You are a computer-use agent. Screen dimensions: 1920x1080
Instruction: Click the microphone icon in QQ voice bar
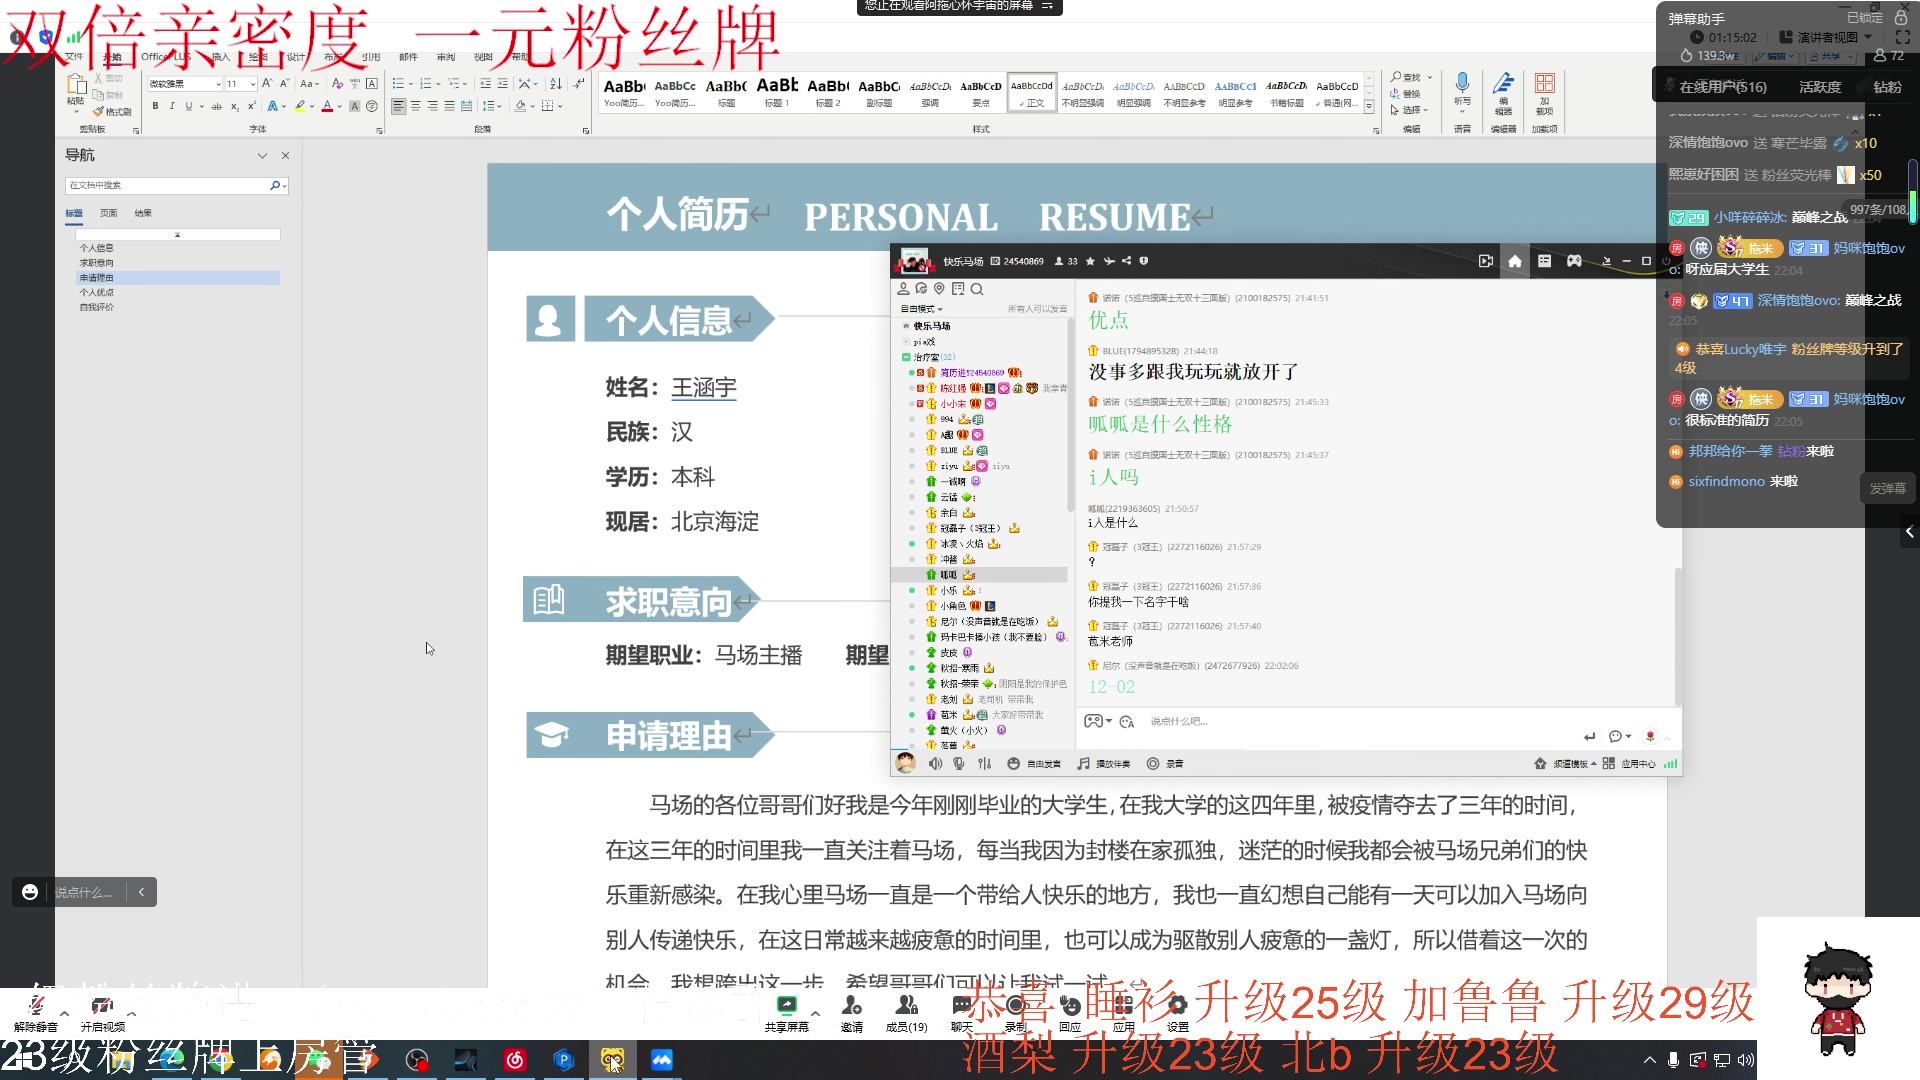pos(957,763)
